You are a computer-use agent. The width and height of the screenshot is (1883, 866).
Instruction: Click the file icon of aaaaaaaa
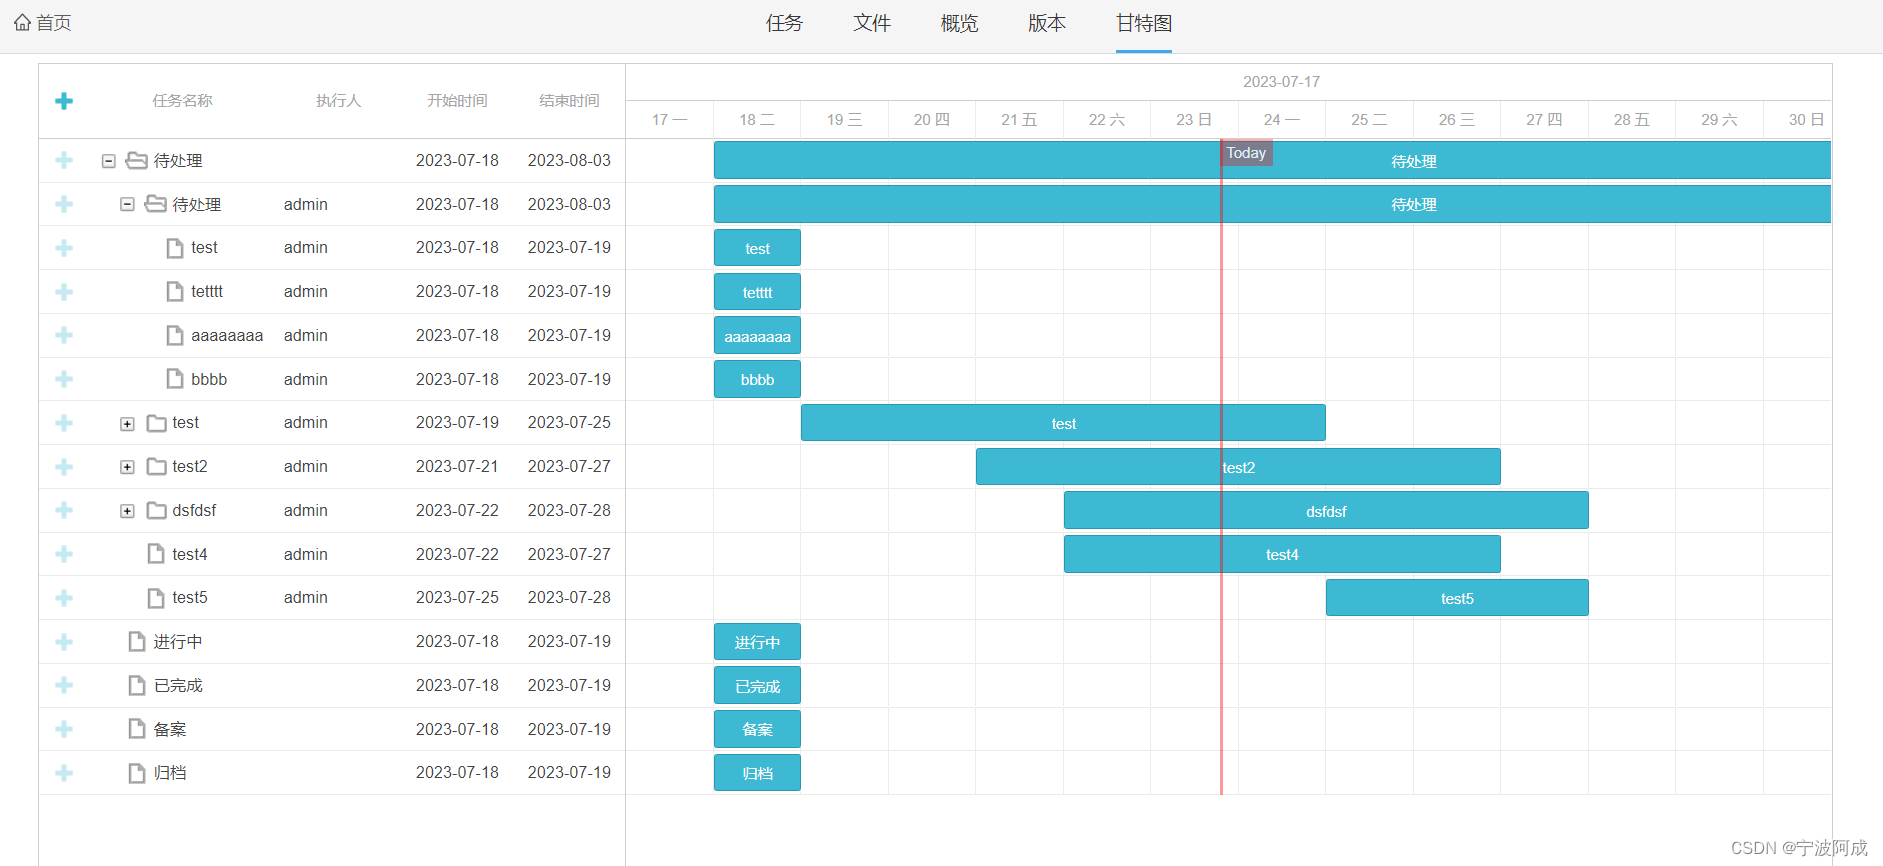point(175,335)
